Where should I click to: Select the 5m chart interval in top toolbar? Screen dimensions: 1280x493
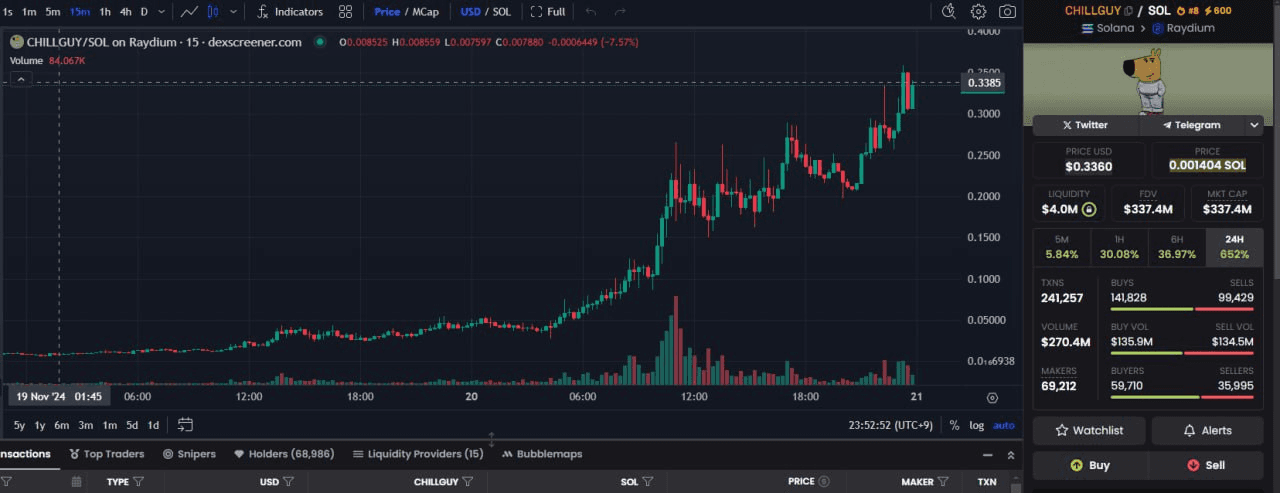53,12
